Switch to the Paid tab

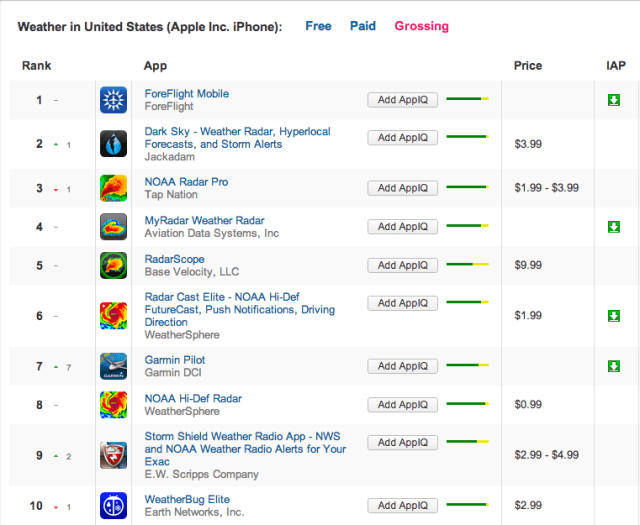(x=363, y=26)
